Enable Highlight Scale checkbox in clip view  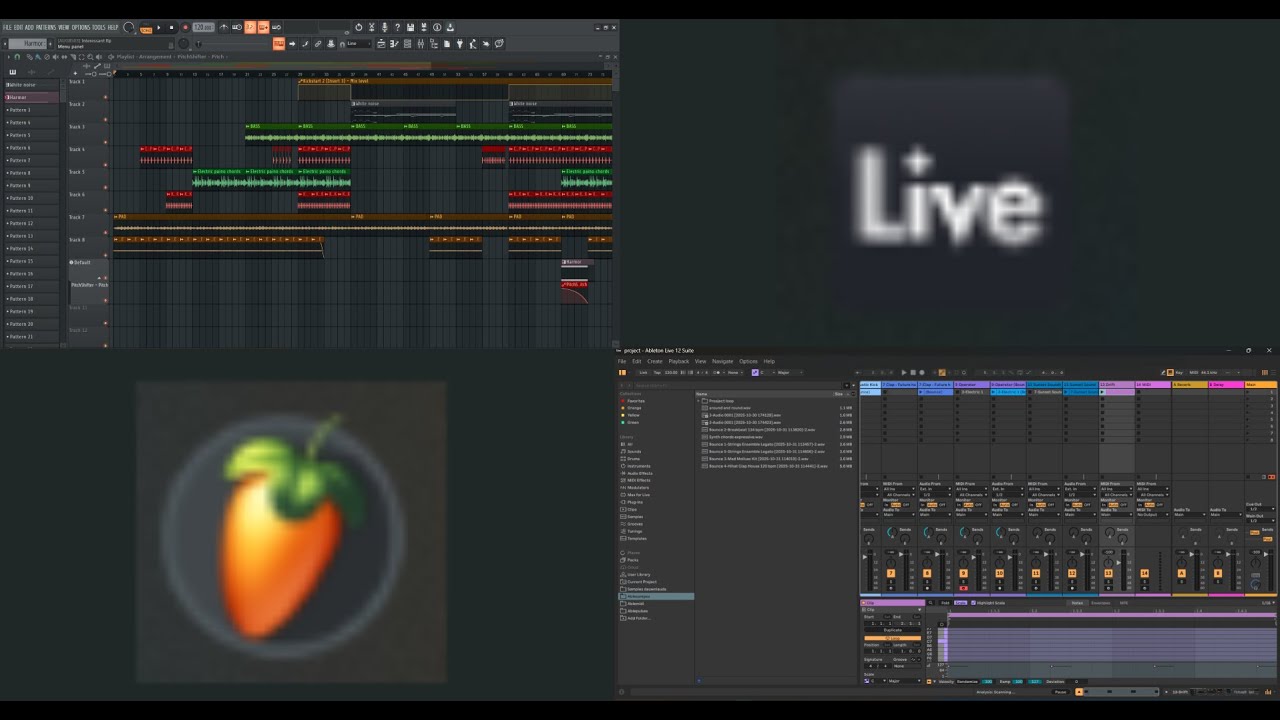[973, 603]
